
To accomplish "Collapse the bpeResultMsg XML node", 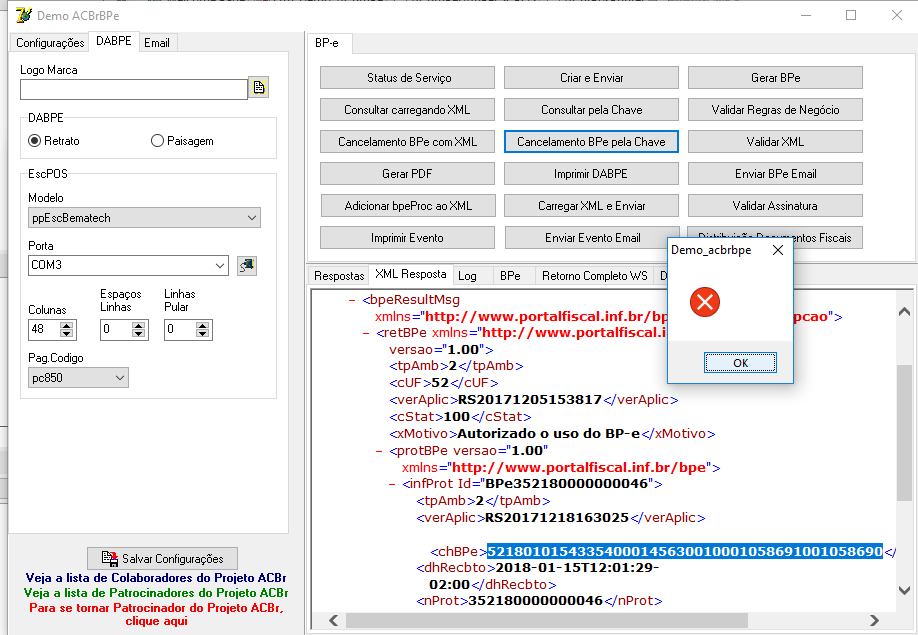I will (x=352, y=300).
